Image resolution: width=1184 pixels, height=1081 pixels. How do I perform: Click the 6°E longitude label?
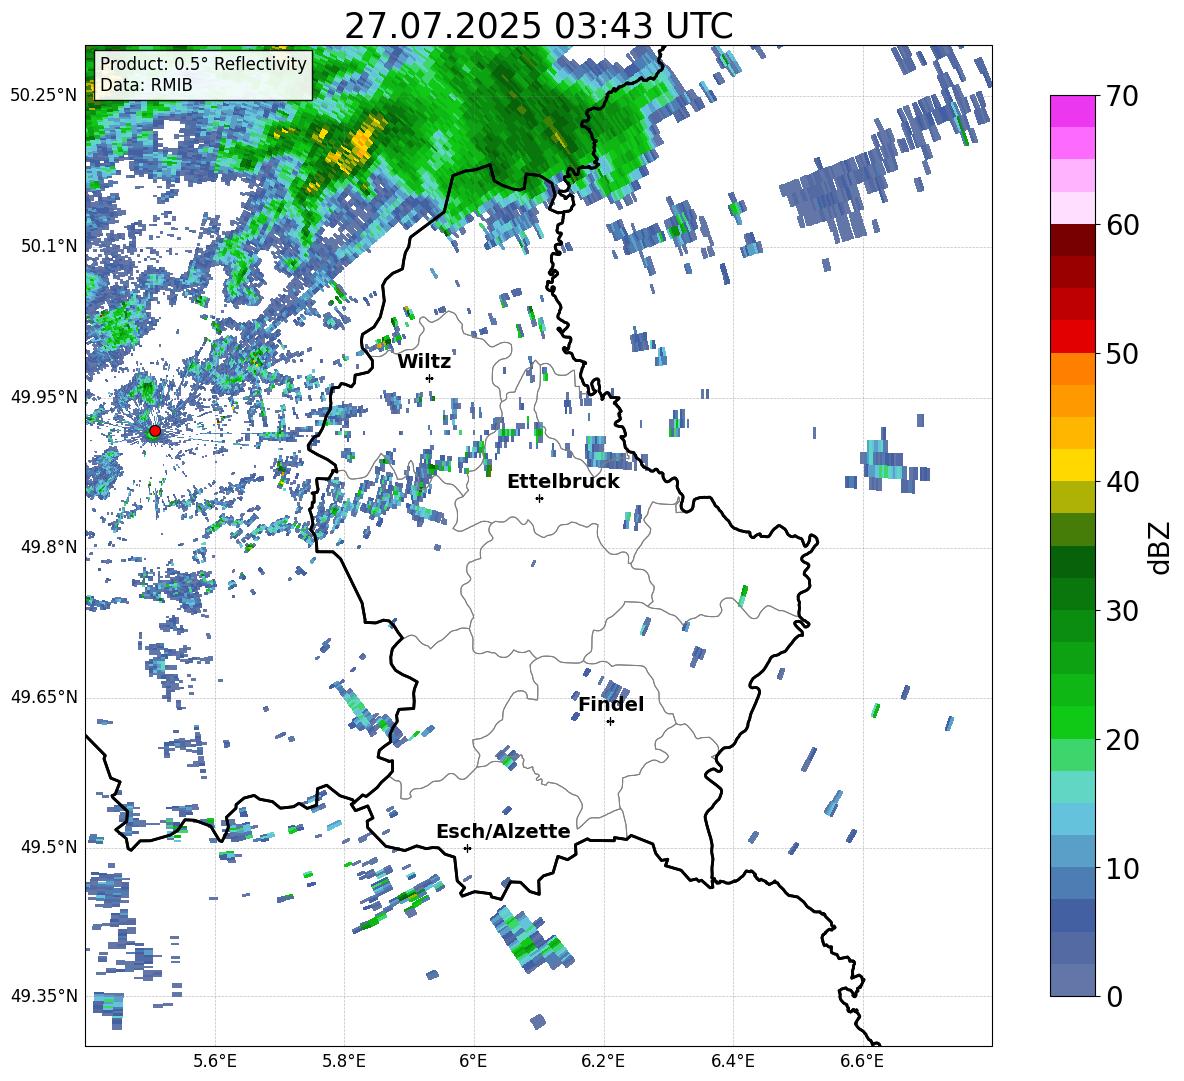[473, 1061]
